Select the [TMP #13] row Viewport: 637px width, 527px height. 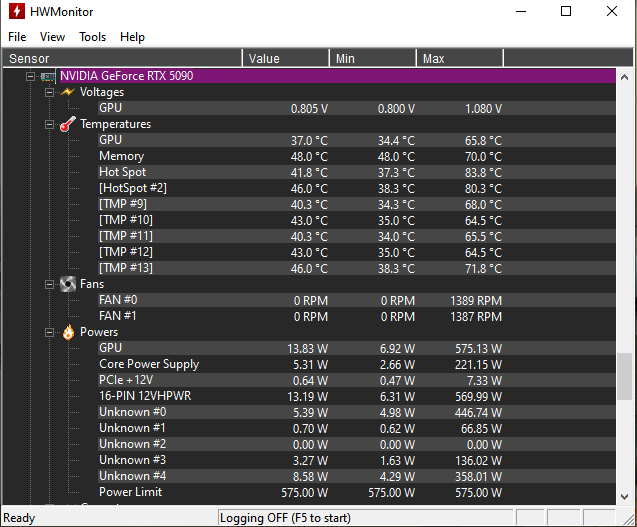(x=357, y=268)
